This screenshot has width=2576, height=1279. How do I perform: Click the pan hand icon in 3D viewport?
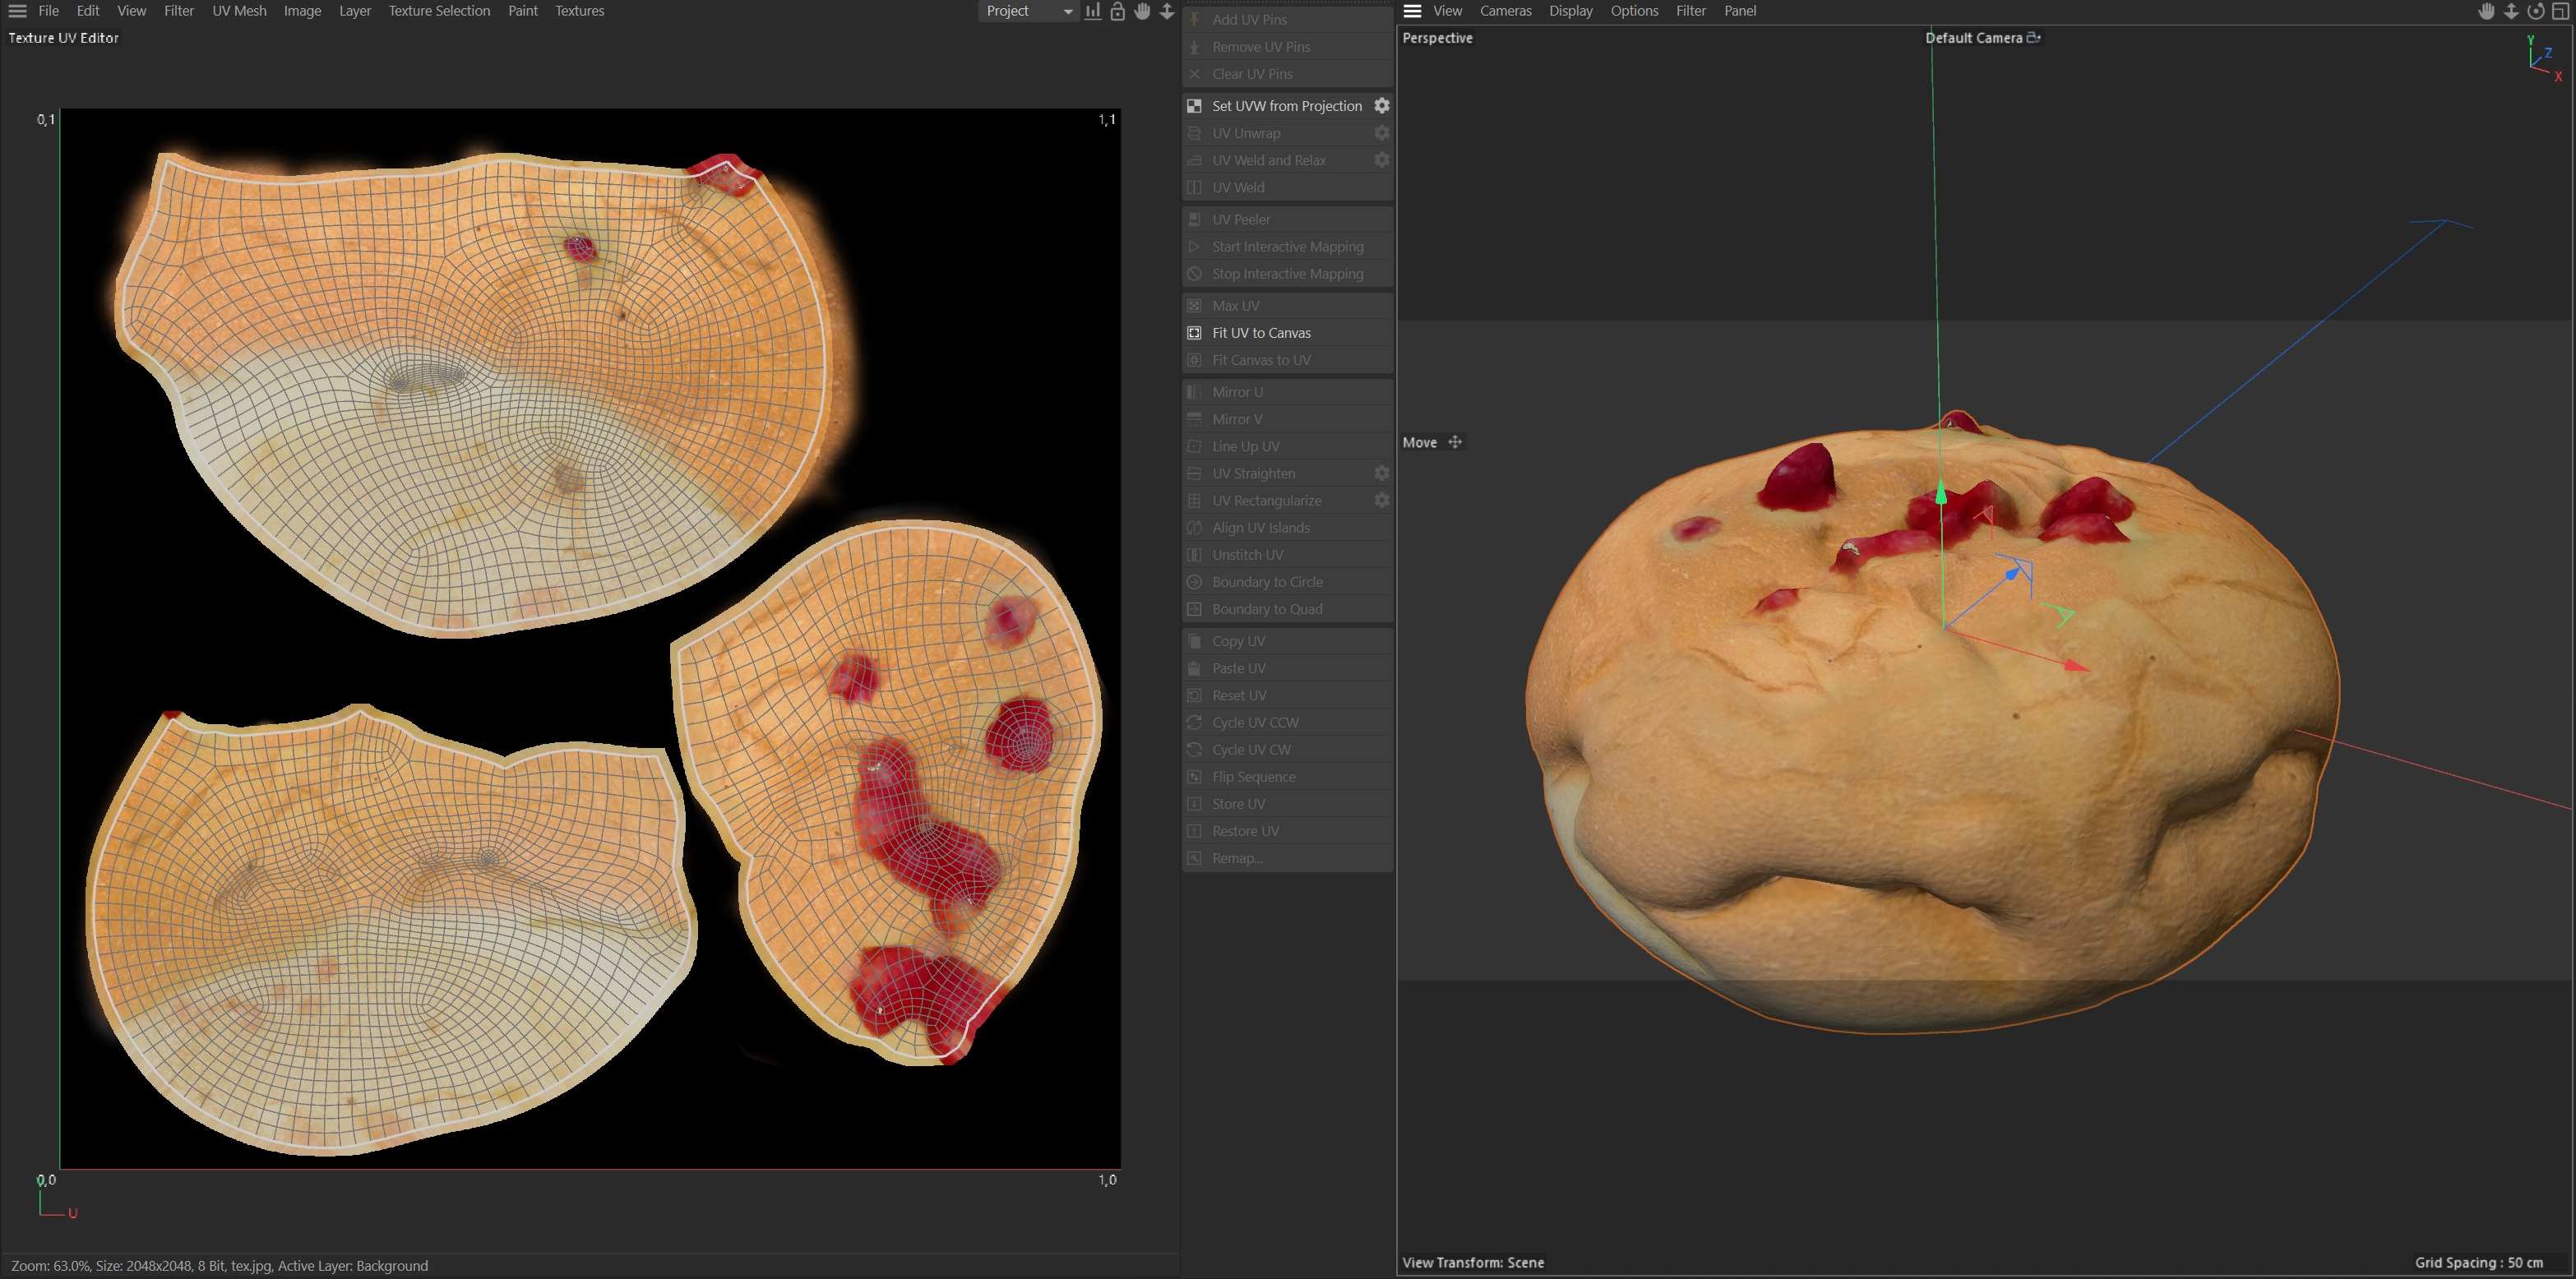2486,11
